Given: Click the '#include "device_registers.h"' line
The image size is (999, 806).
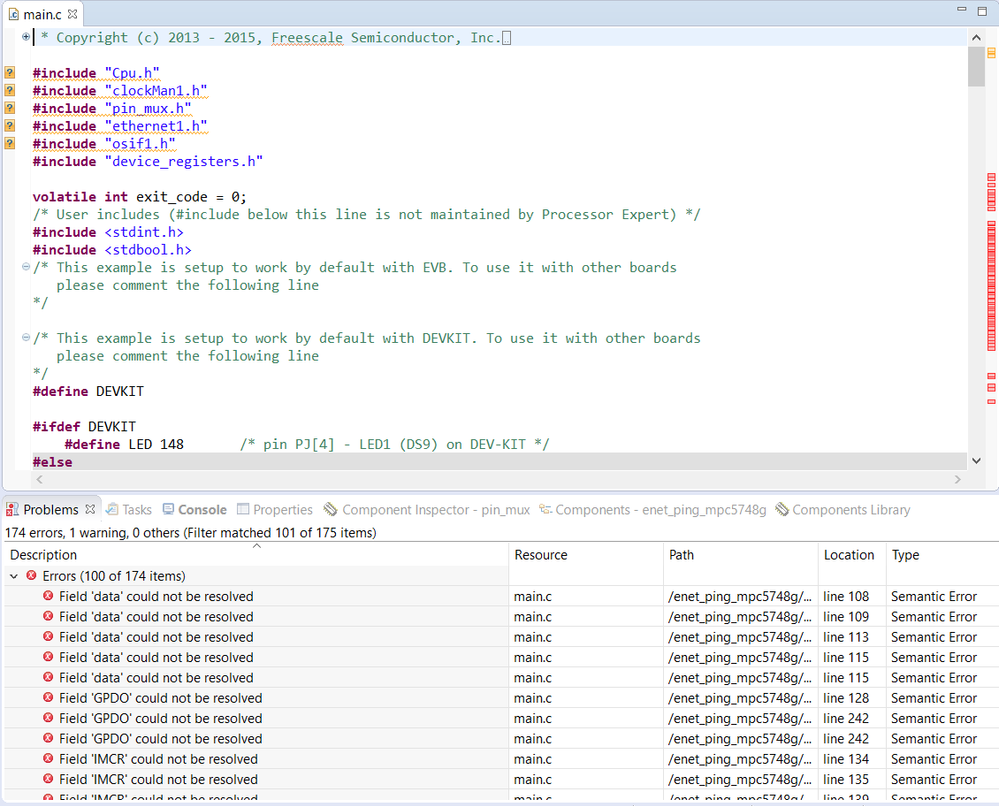Looking at the screenshot, I should pyautogui.click(x=148, y=161).
